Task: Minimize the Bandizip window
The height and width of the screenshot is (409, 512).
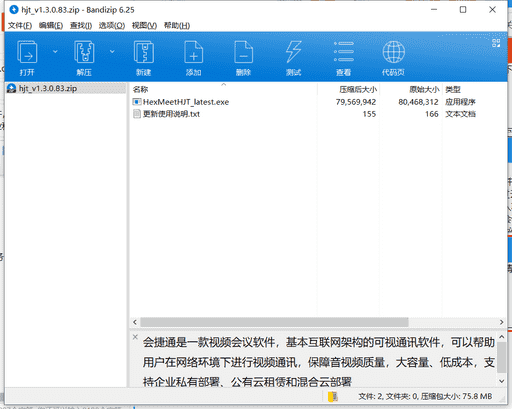Action: click(434, 10)
